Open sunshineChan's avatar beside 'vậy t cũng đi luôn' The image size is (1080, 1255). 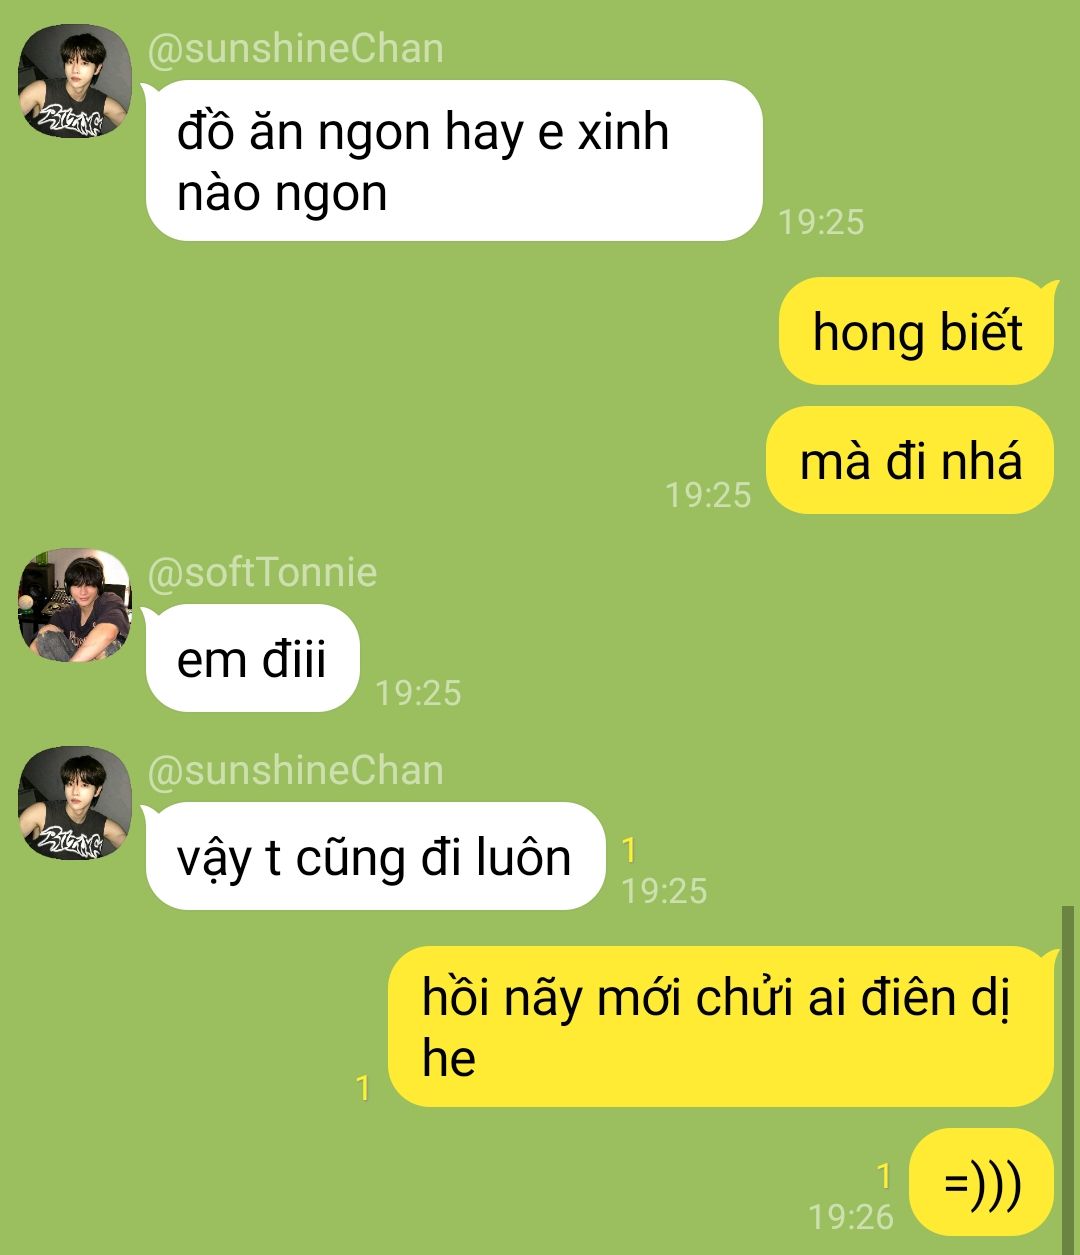coord(75,803)
